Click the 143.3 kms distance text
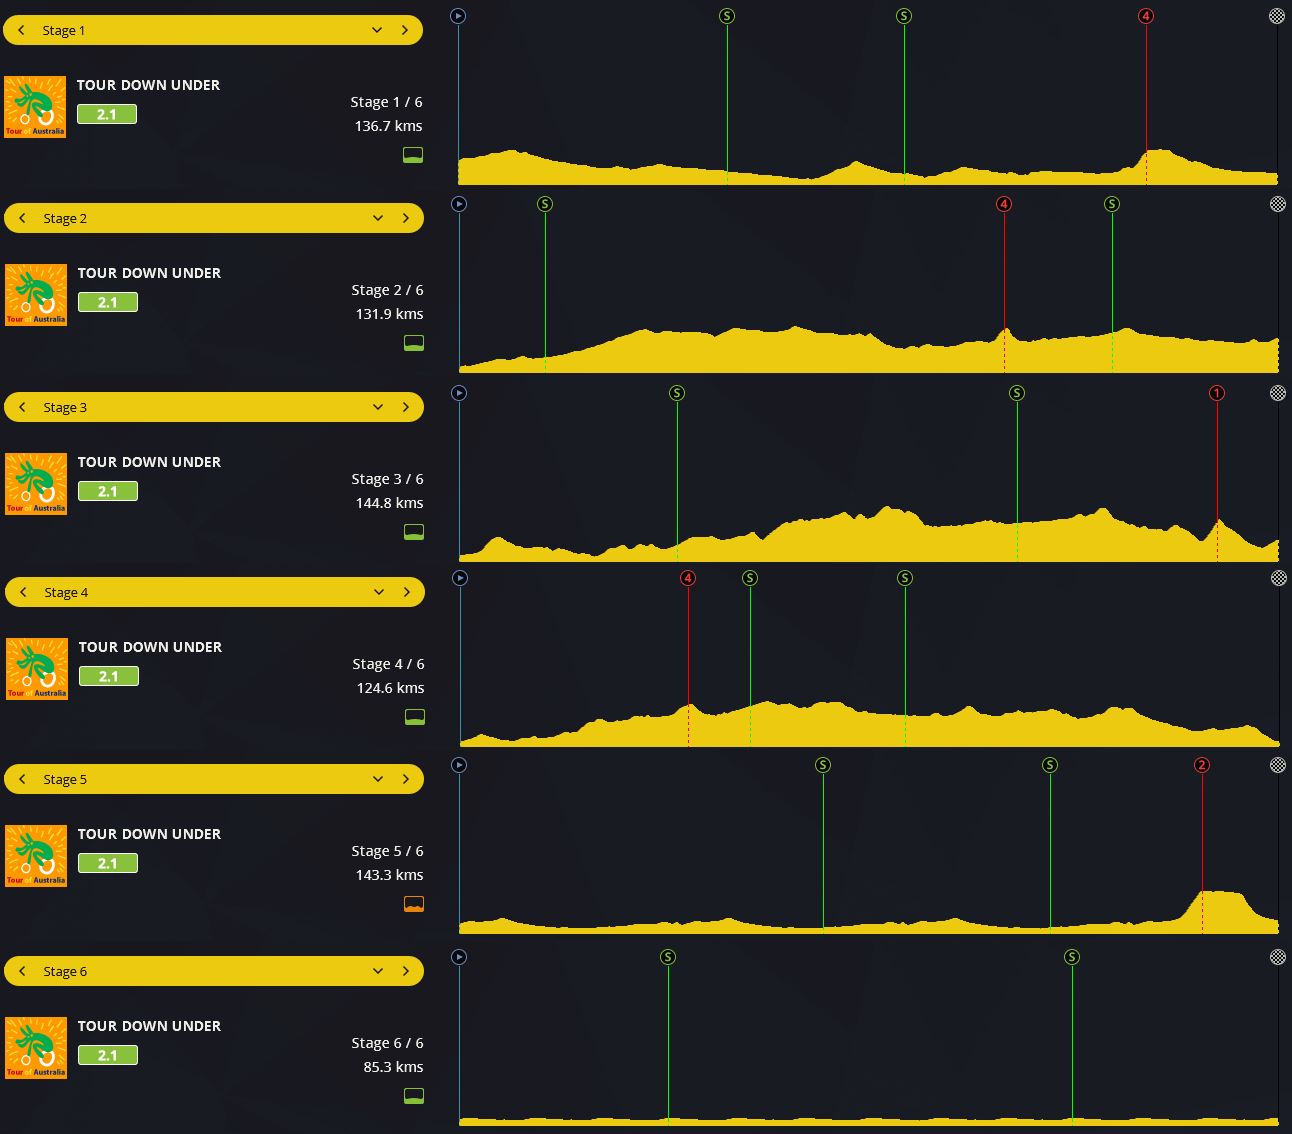The image size is (1292, 1134). pyautogui.click(x=389, y=875)
